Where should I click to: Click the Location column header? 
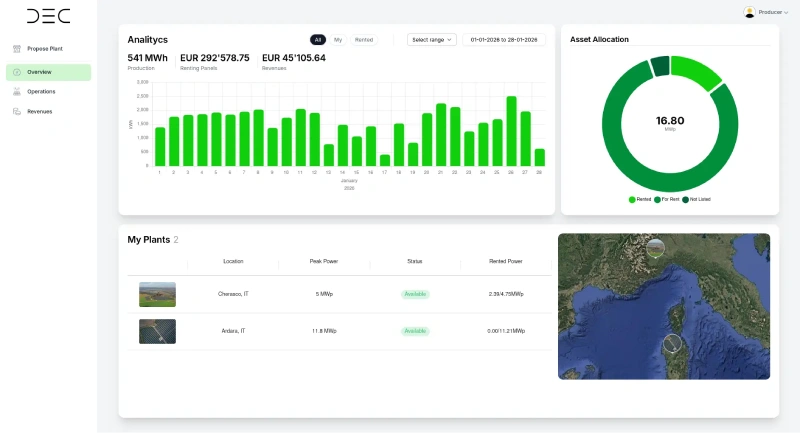pos(233,261)
